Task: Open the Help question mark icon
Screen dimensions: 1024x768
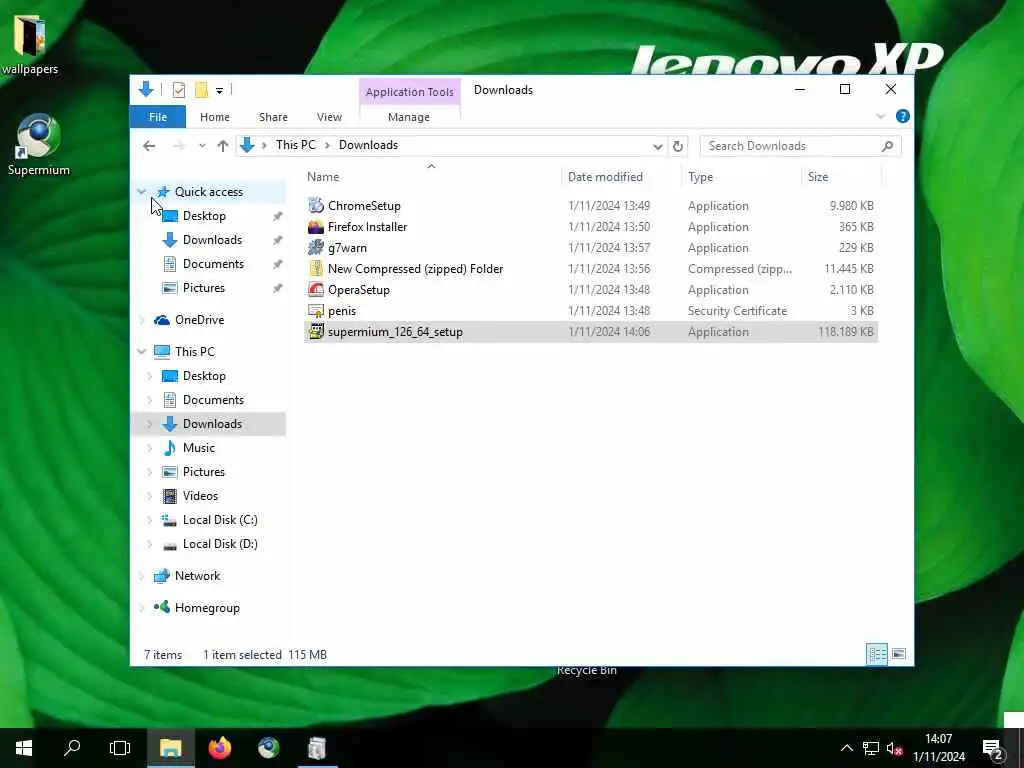Action: pos(903,116)
